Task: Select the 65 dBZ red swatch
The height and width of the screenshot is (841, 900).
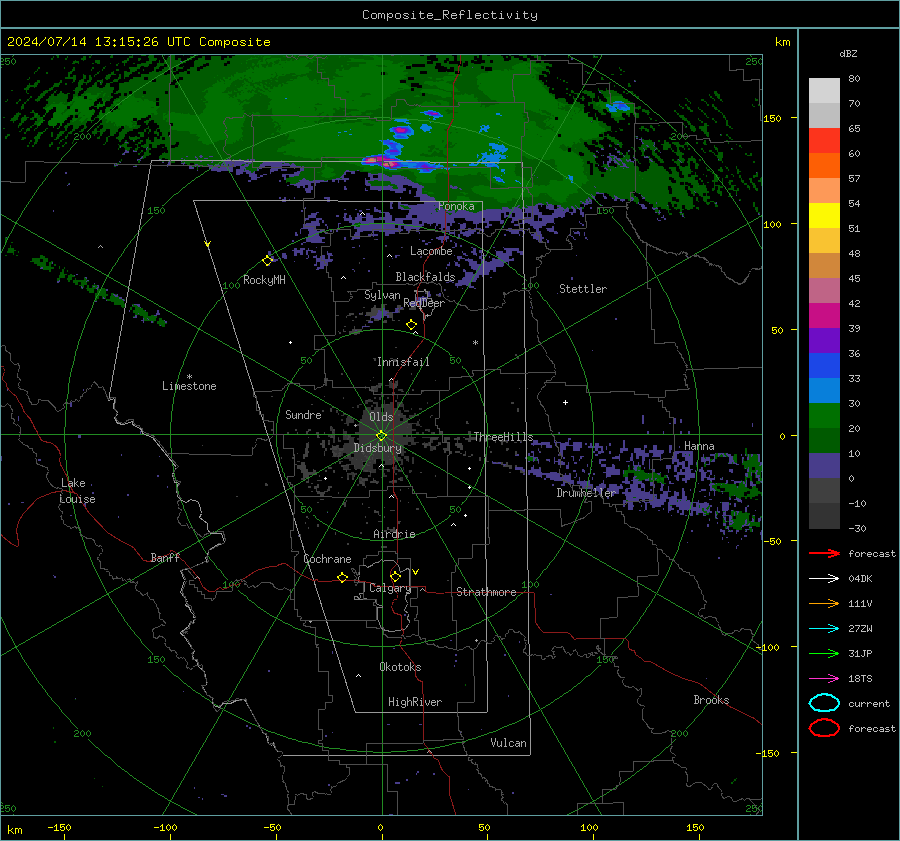Action: [x=824, y=141]
